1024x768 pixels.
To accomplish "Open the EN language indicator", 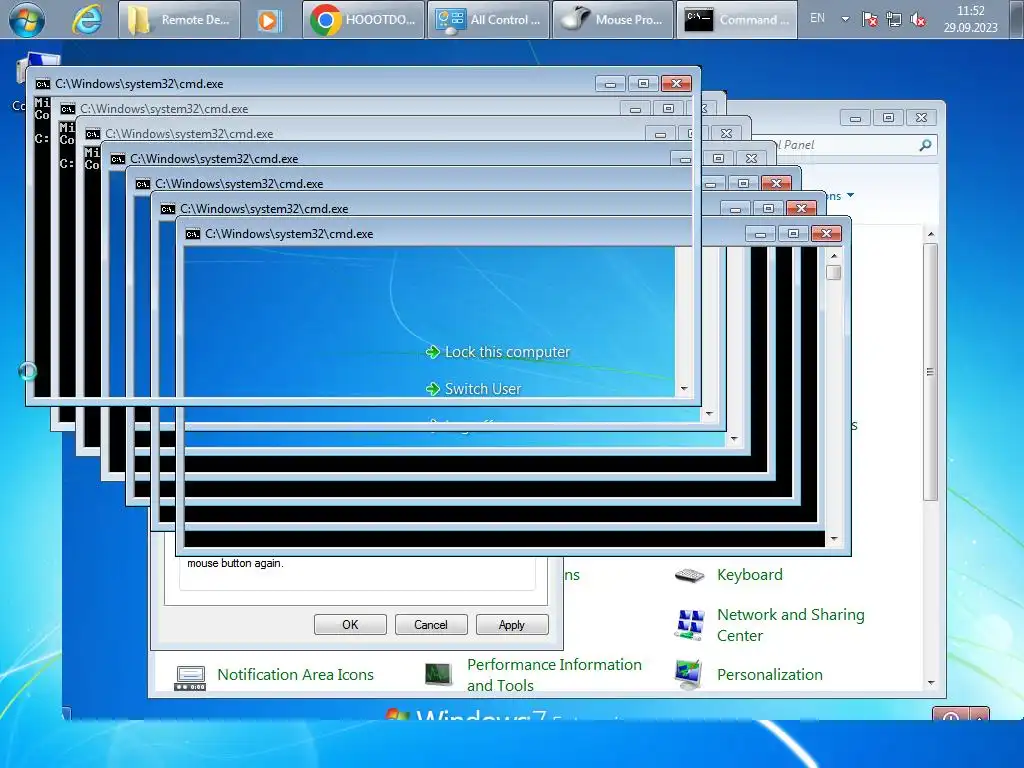I will click(817, 18).
